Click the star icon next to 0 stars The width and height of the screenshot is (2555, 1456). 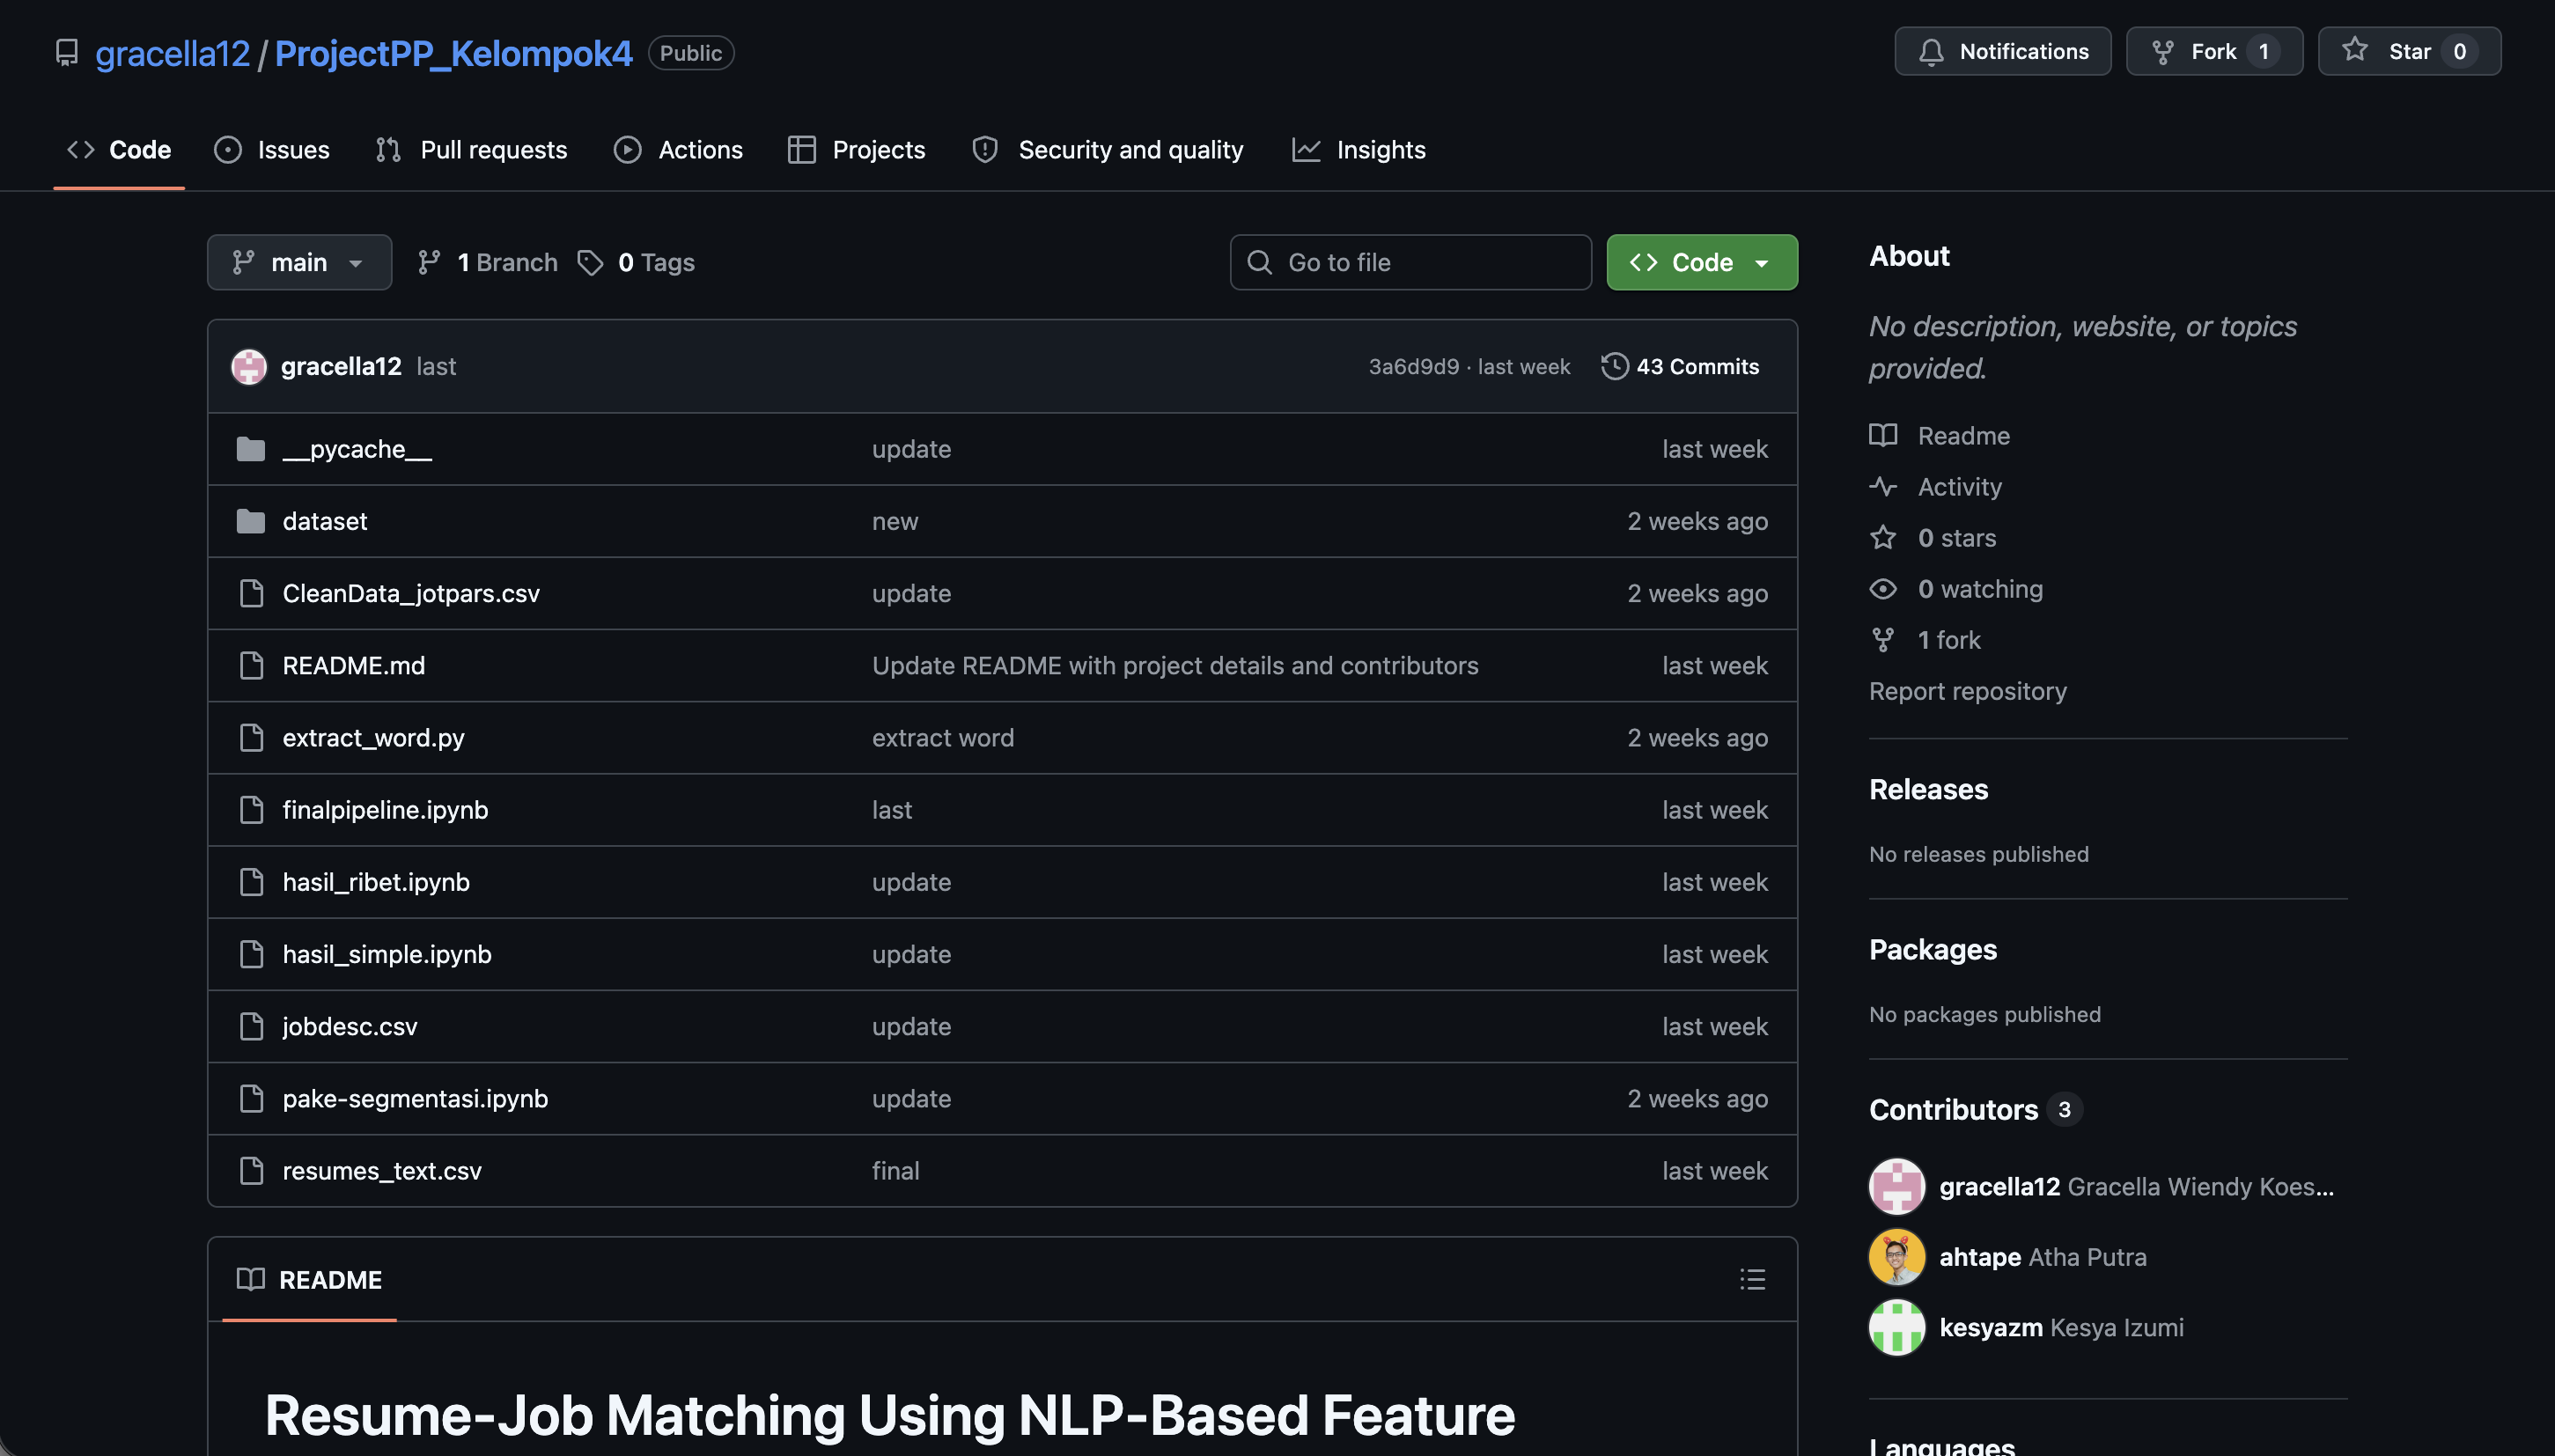[x=1883, y=538]
